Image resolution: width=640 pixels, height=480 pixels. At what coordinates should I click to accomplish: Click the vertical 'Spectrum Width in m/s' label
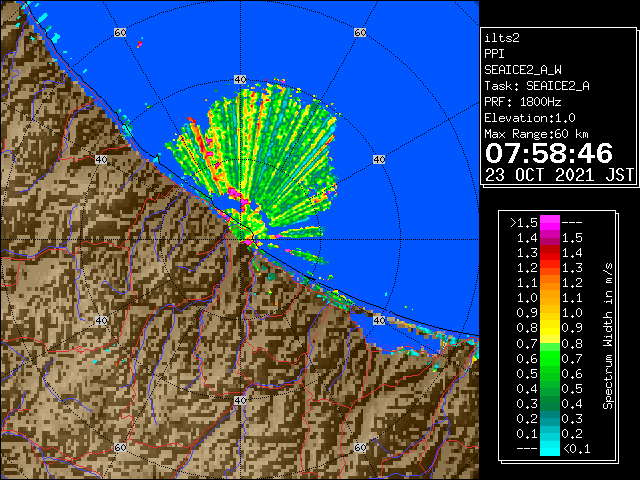(x=608, y=336)
